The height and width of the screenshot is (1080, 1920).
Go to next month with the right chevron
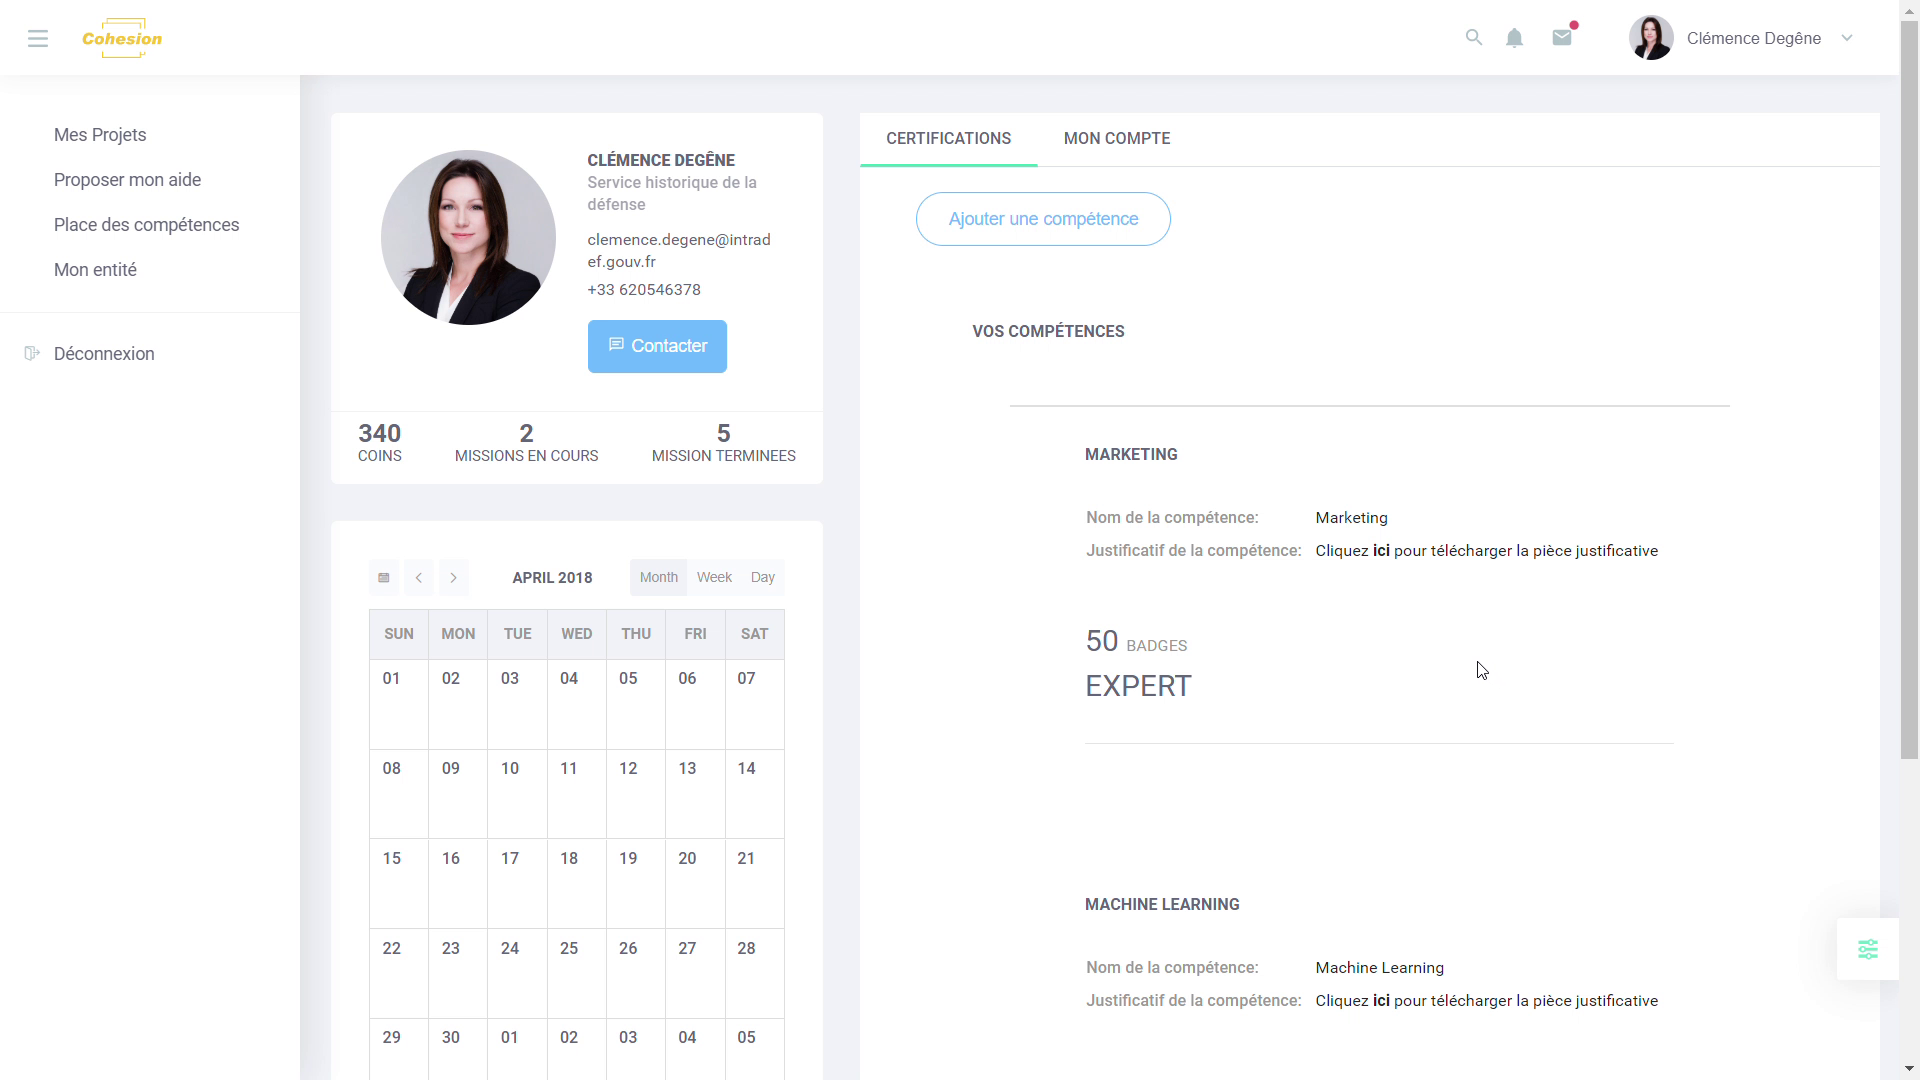[x=453, y=578]
